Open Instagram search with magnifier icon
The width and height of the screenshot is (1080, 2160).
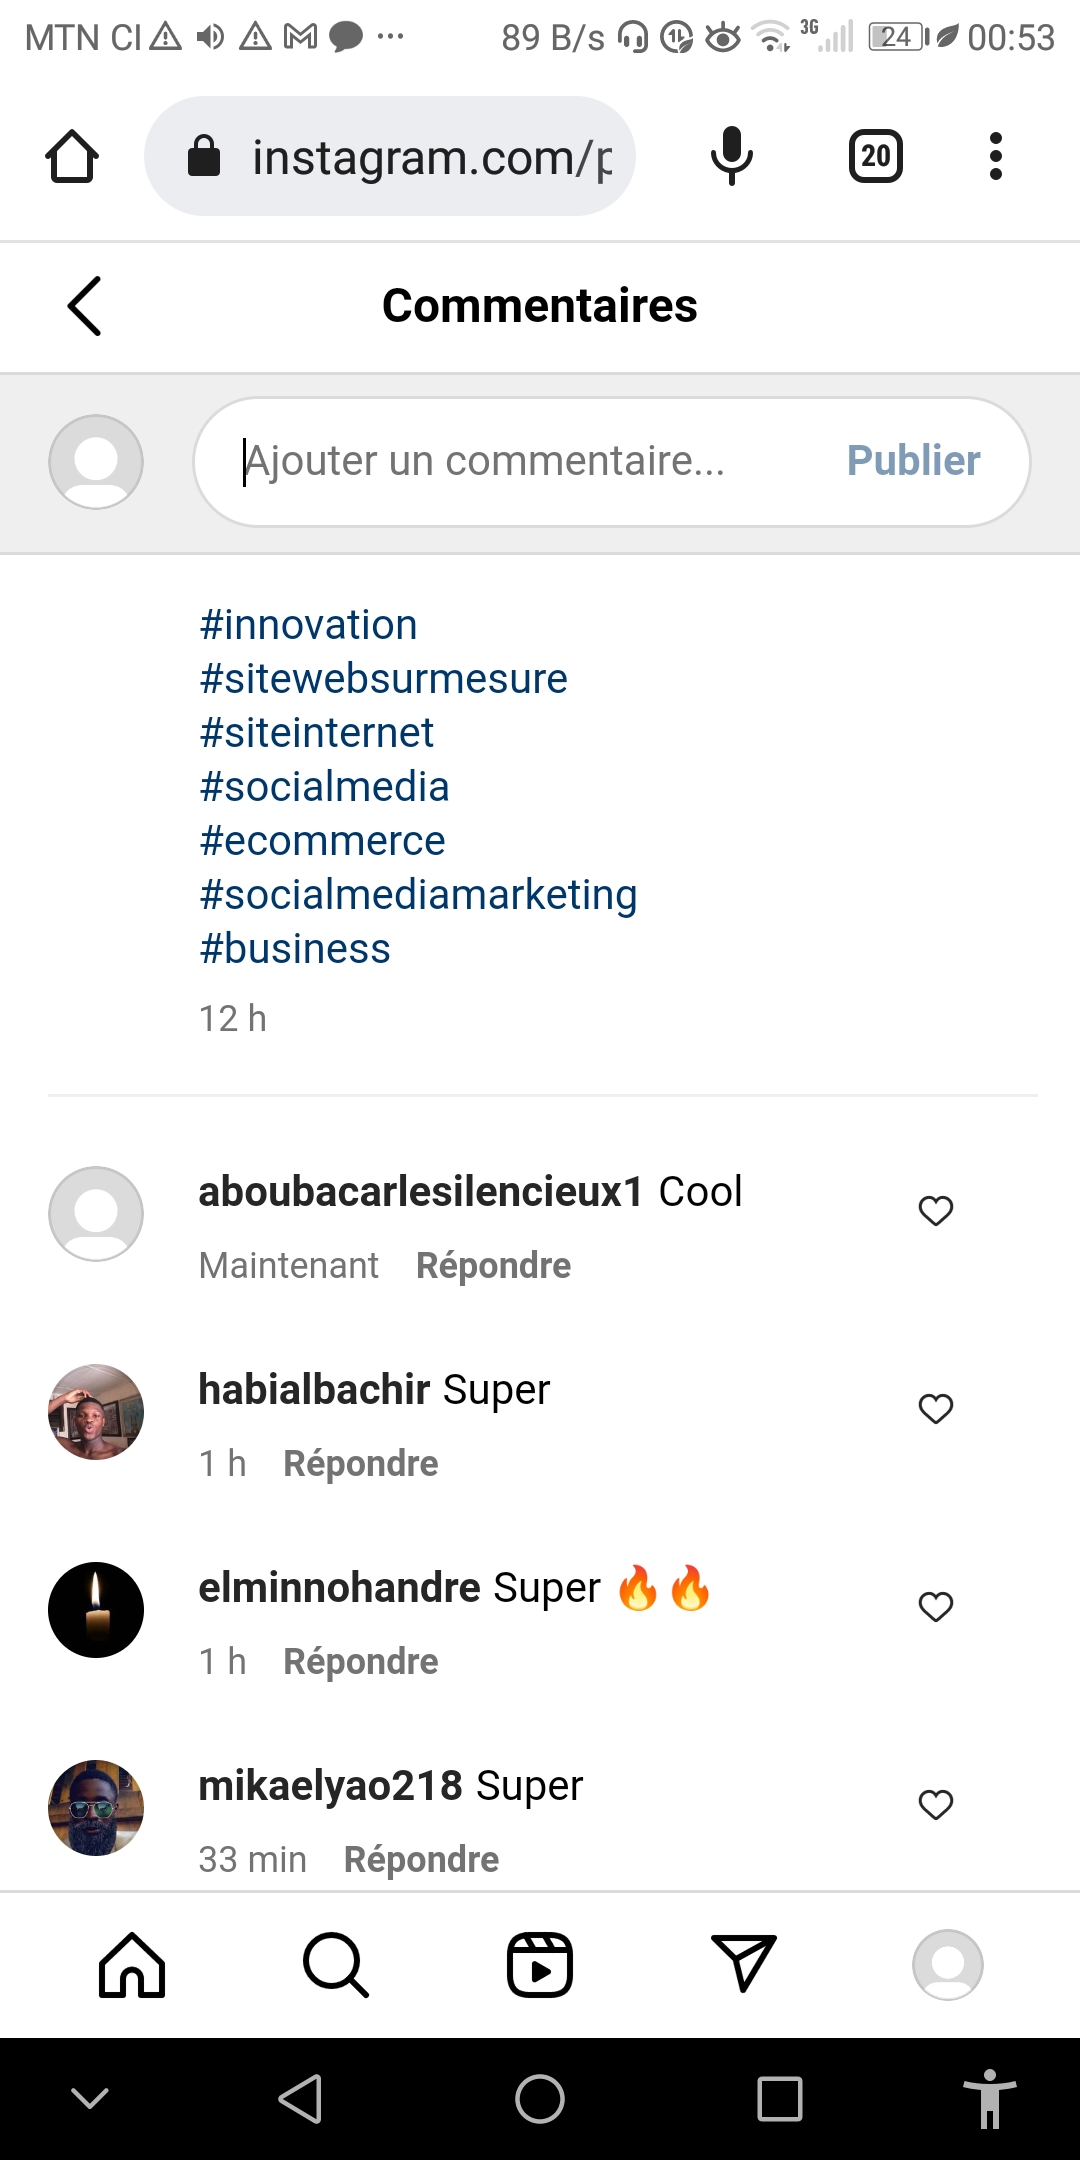coord(335,1965)
